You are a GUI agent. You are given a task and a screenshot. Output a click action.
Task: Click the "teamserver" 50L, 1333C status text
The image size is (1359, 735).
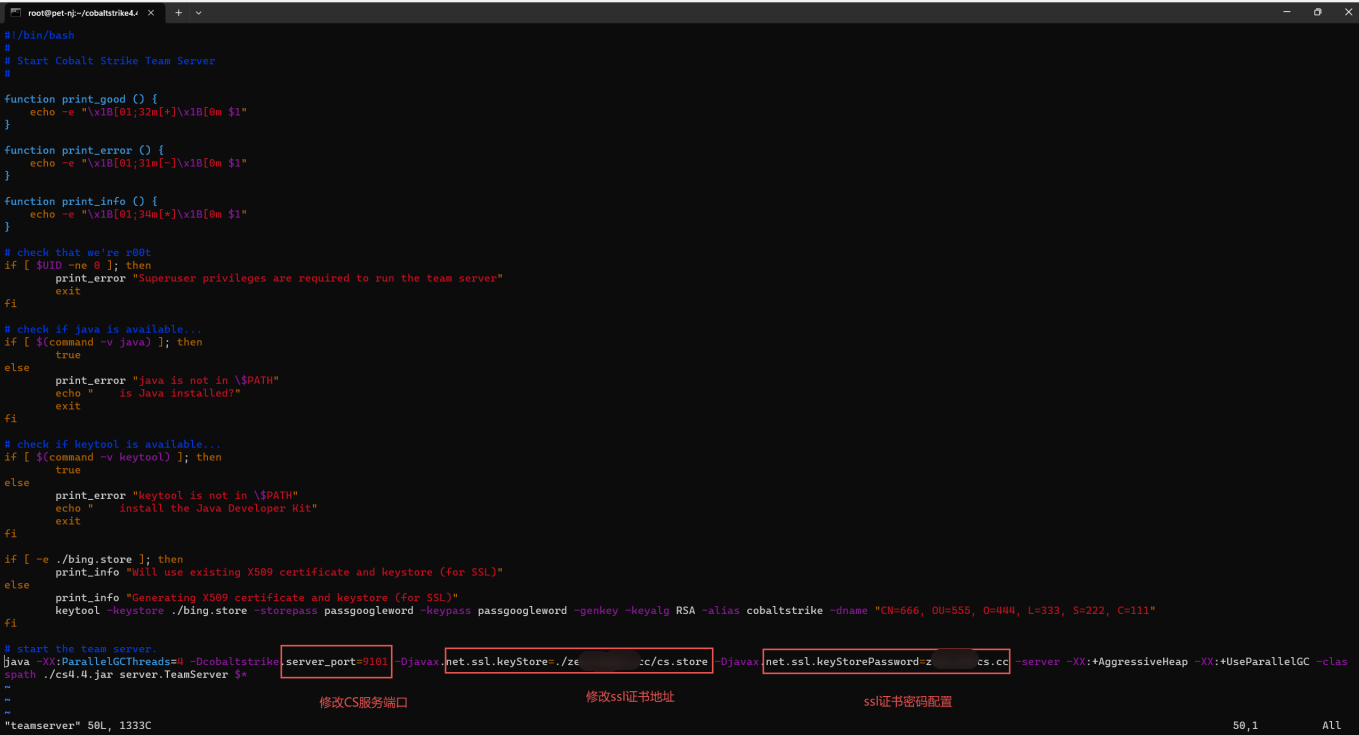click(78, 725)
